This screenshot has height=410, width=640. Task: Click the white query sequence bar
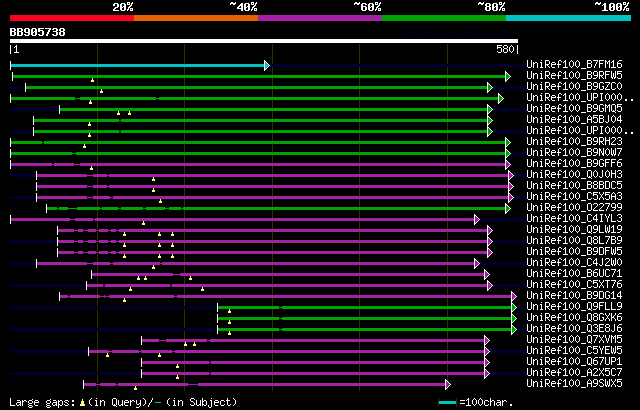(264, 41)
